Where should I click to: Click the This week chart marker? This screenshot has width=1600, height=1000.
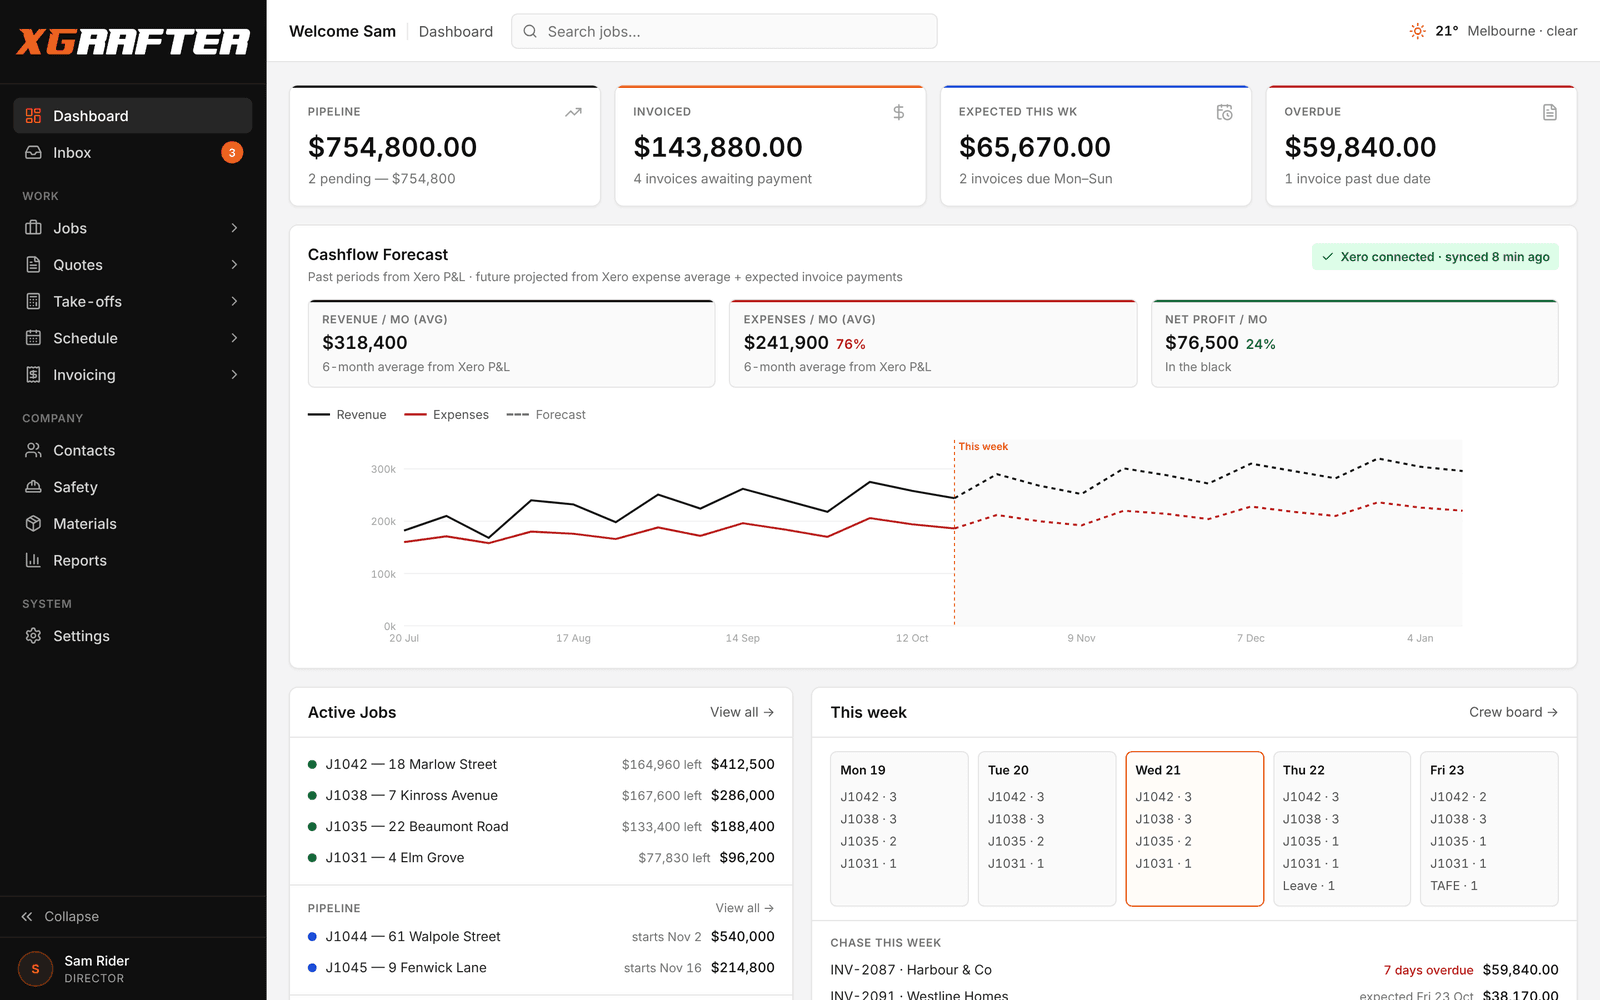[x=983, y=447]
